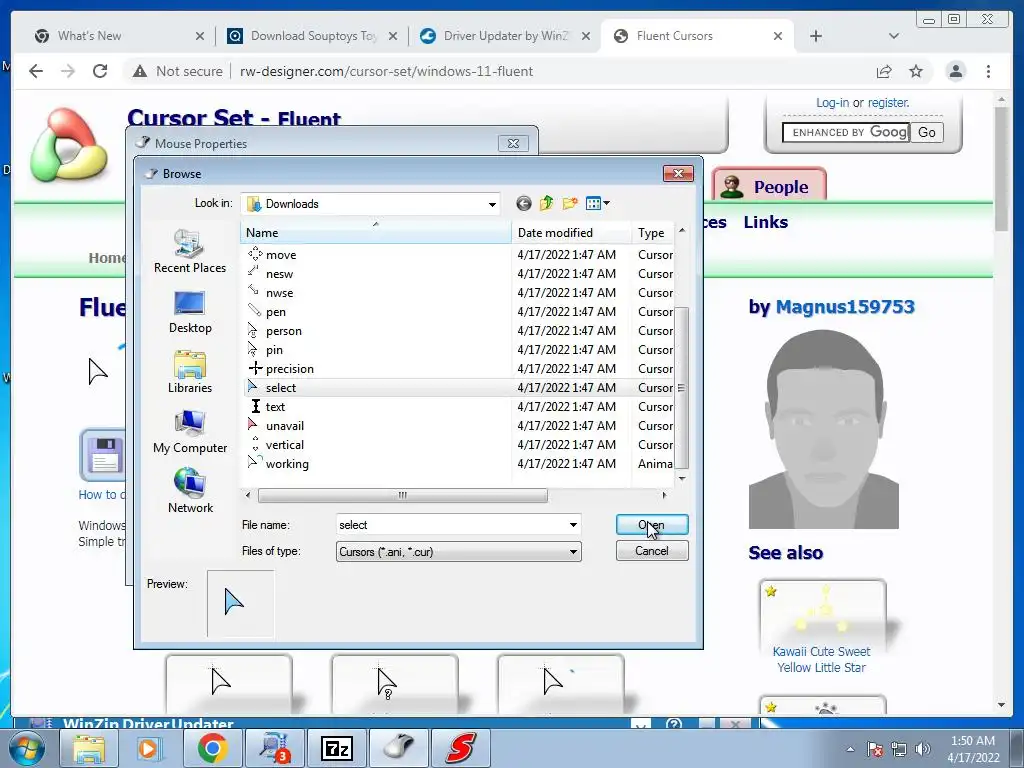The width and height of the screenshot is (1024, 768).
Task: Open 7-Zip from the taskbar
Action: (337, 748)
